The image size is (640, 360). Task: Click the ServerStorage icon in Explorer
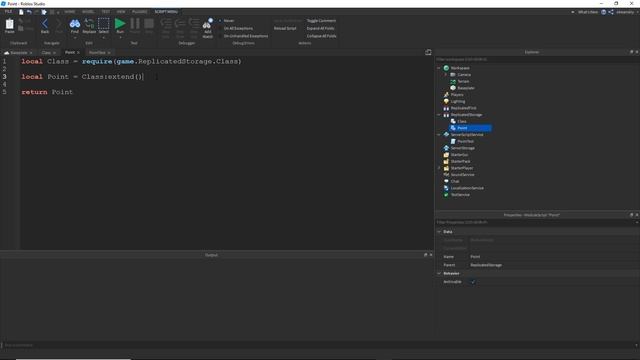click(446, 148)
